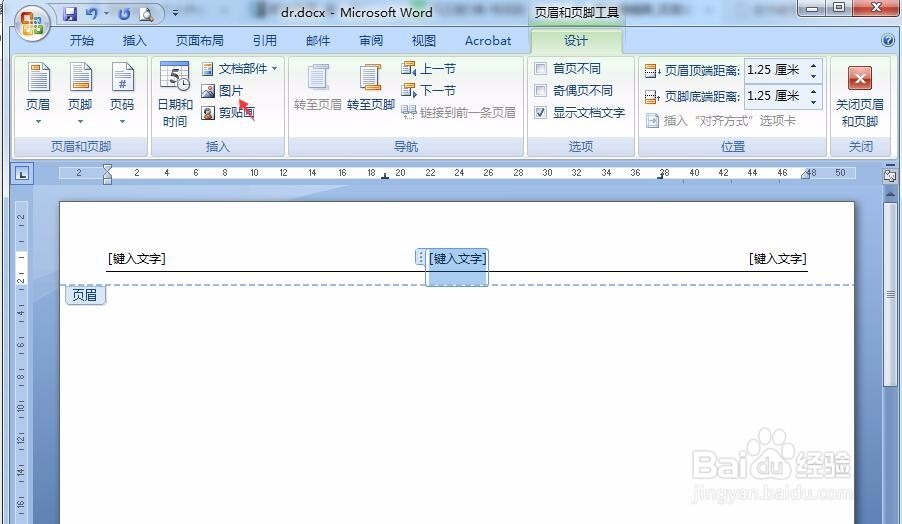Click right [键入文字] header placeholder
Image resolution: width=902 pixels, height=524 pixels.
(x=778, y=259)
